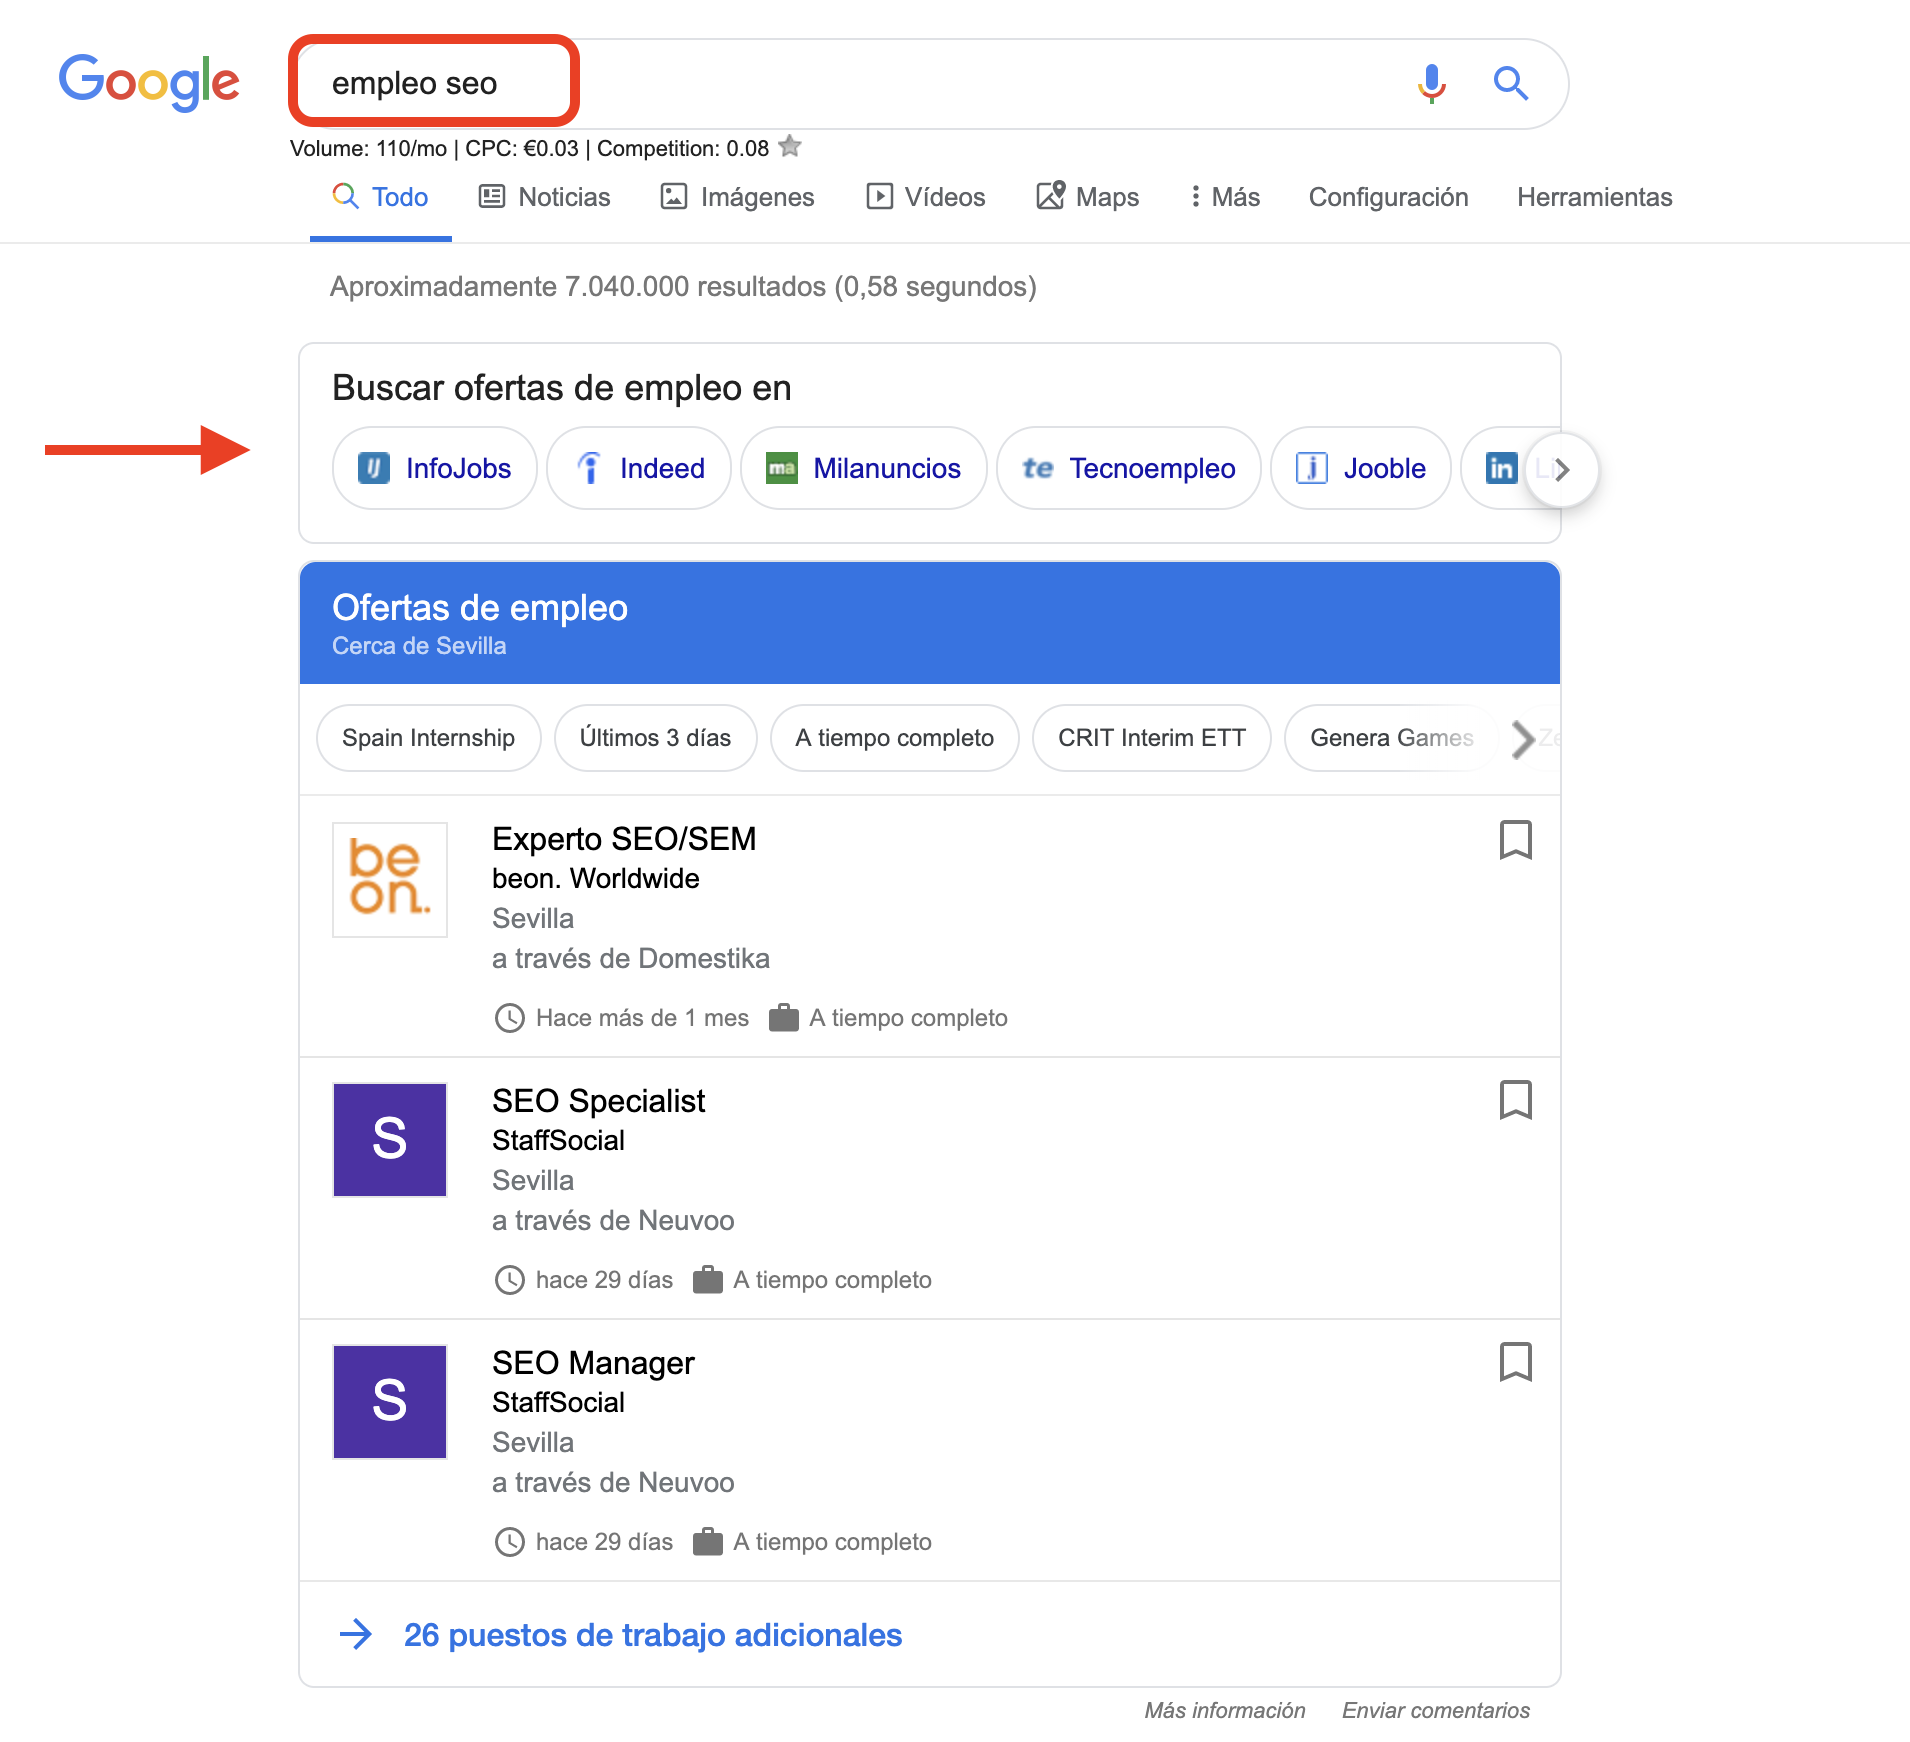Switch to the Todo tab
1910x1742 pixels.
(380, 197)
